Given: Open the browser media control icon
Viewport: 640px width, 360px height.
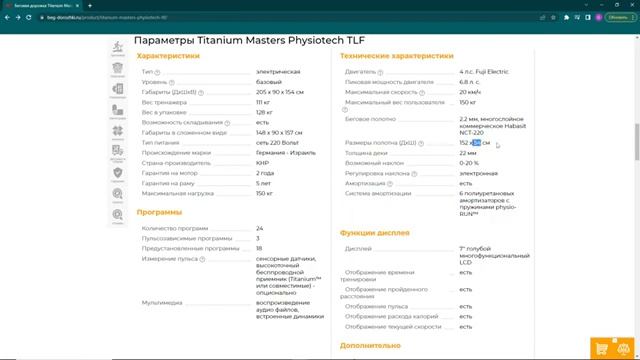Looking at the screenshot, I should click(x=577, y=18).
